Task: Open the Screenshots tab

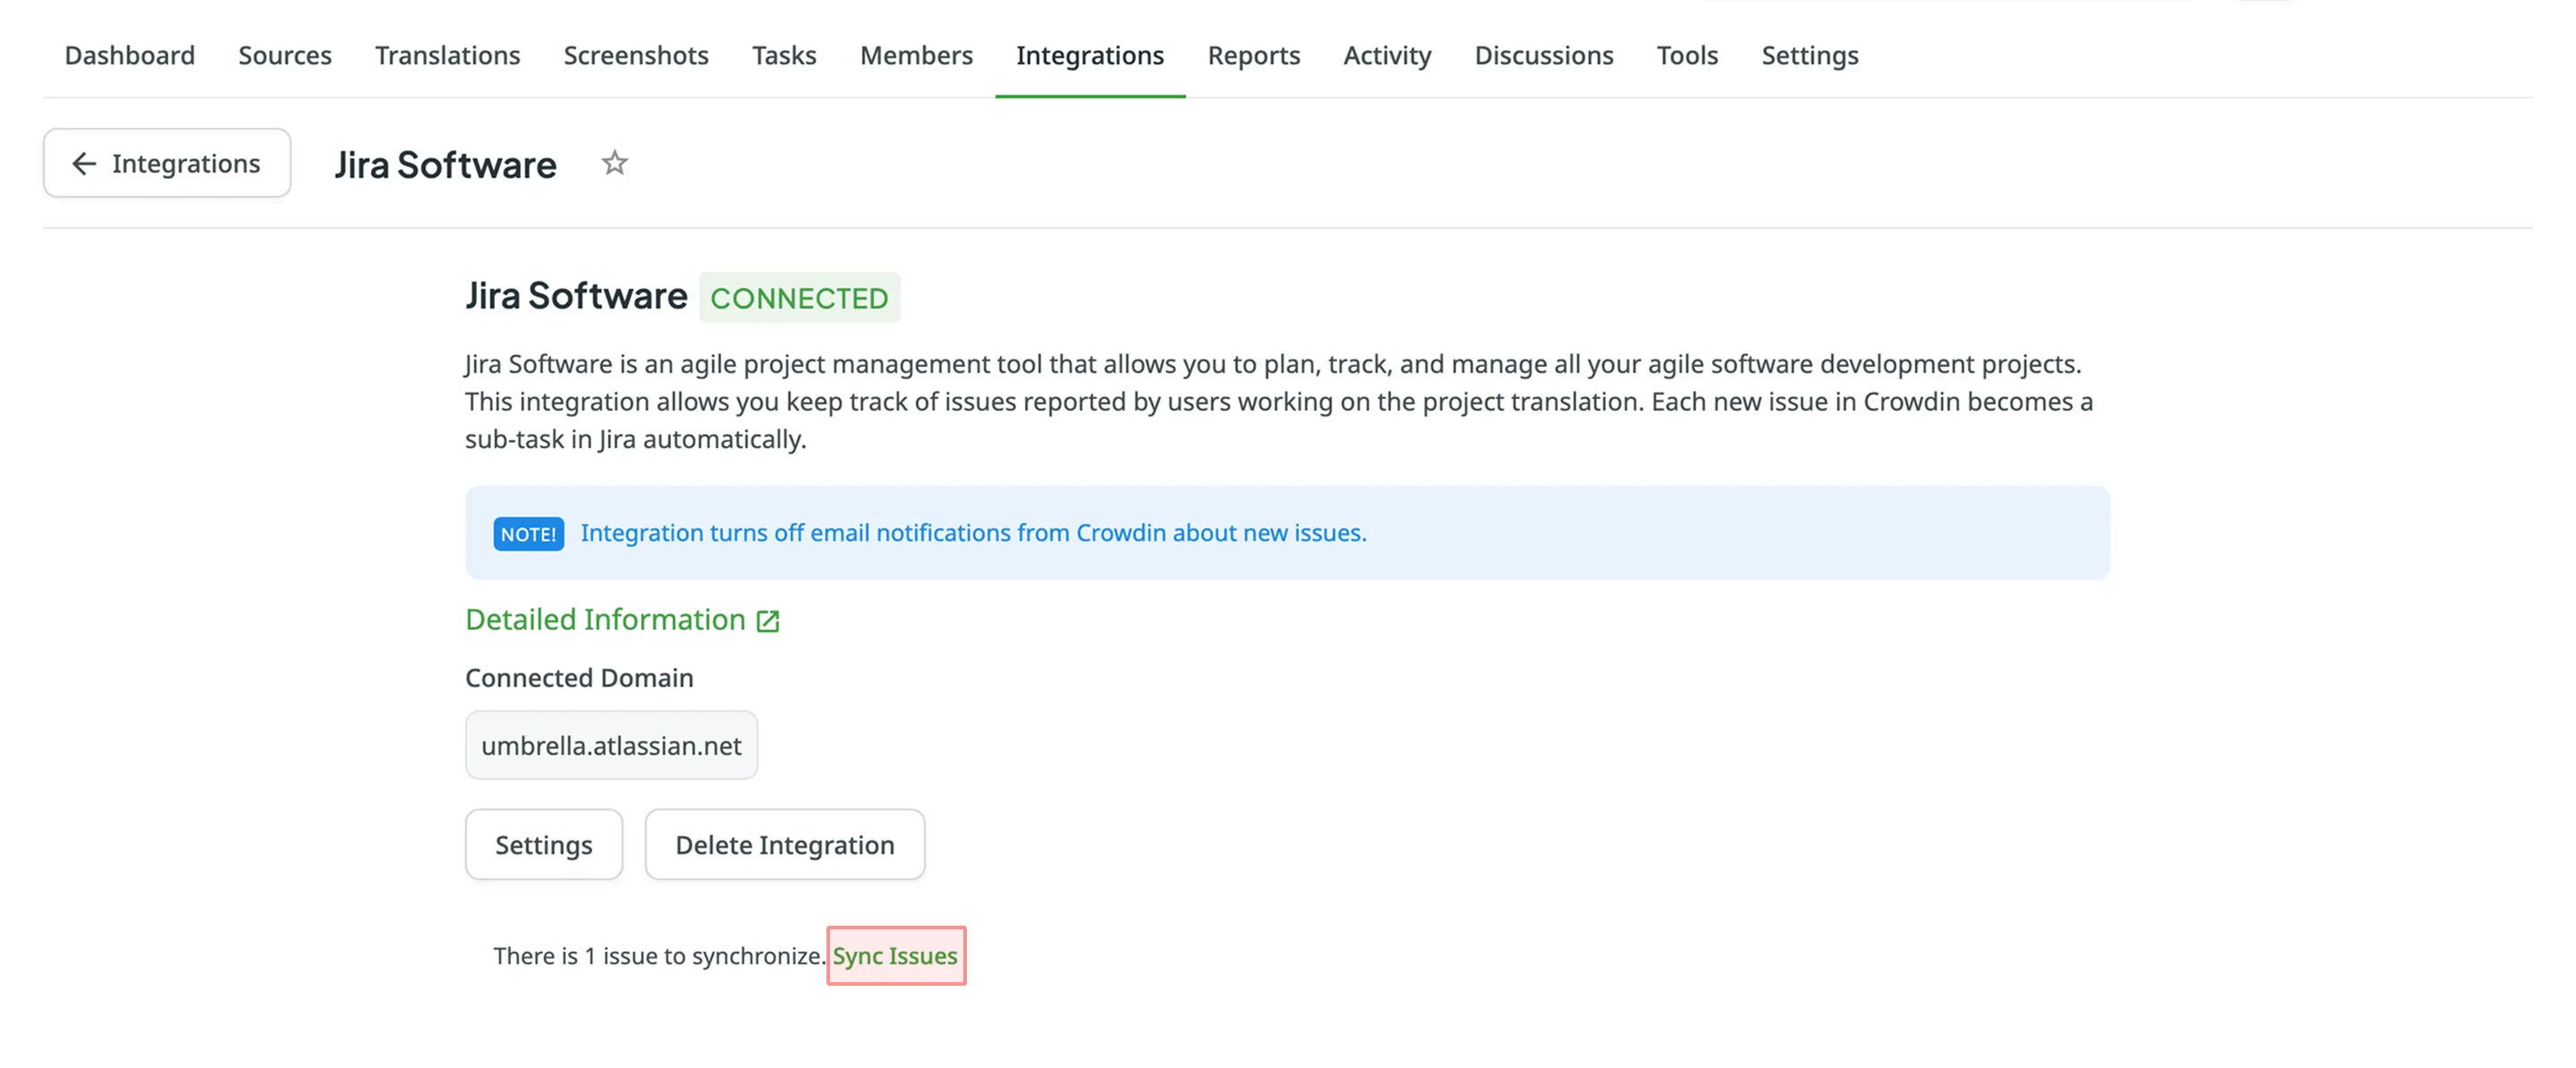Action: 636,55
